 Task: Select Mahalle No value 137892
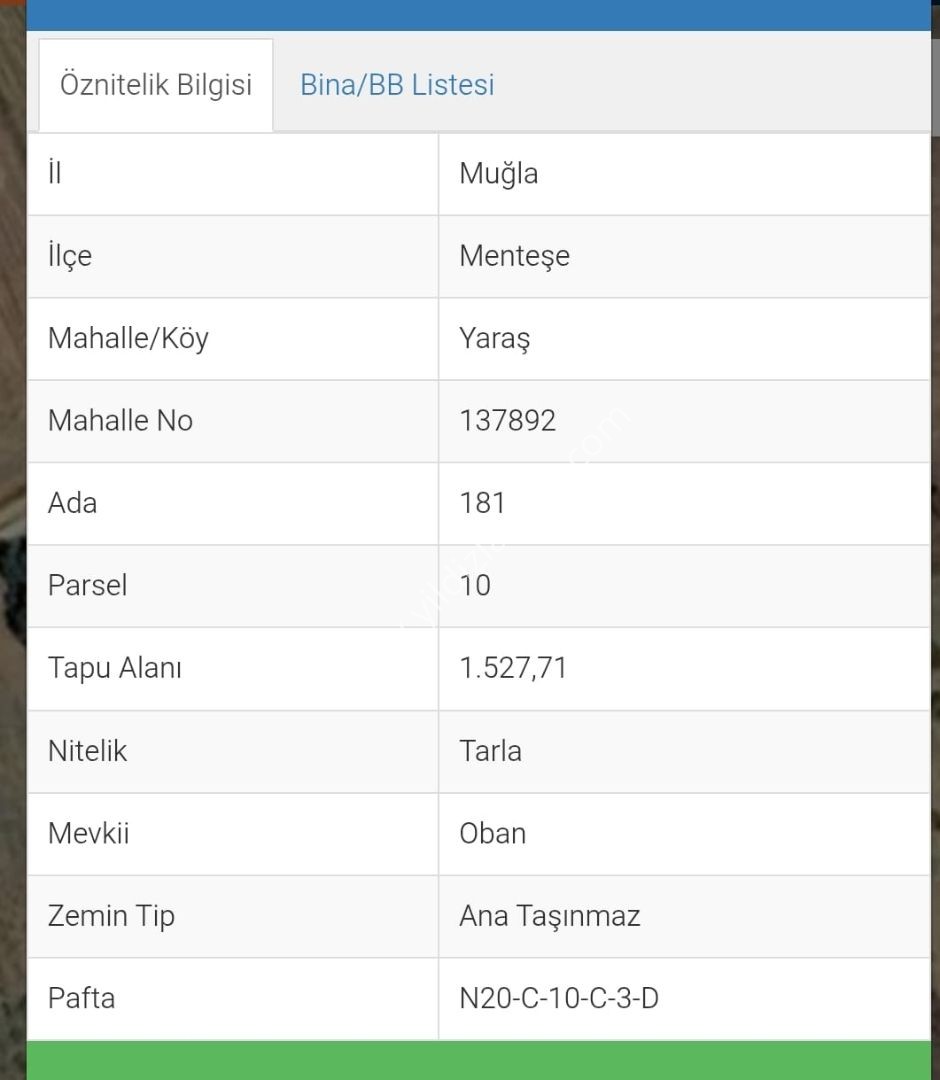(507, 420)
